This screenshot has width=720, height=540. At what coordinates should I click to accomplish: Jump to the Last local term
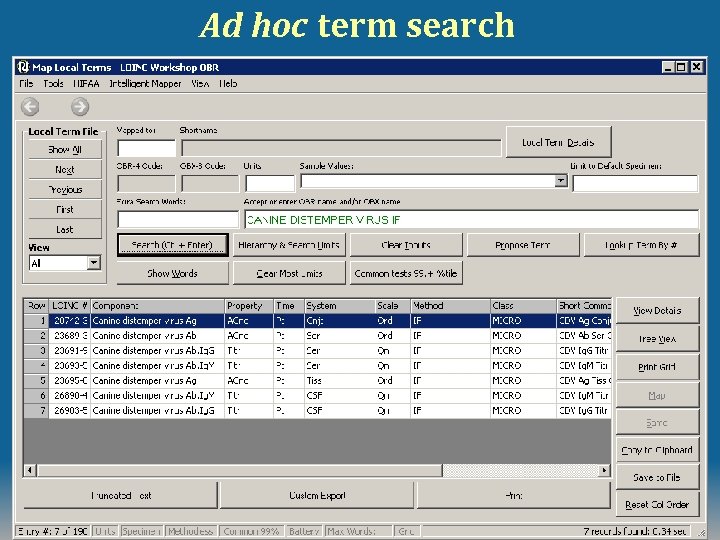[65, 229]
